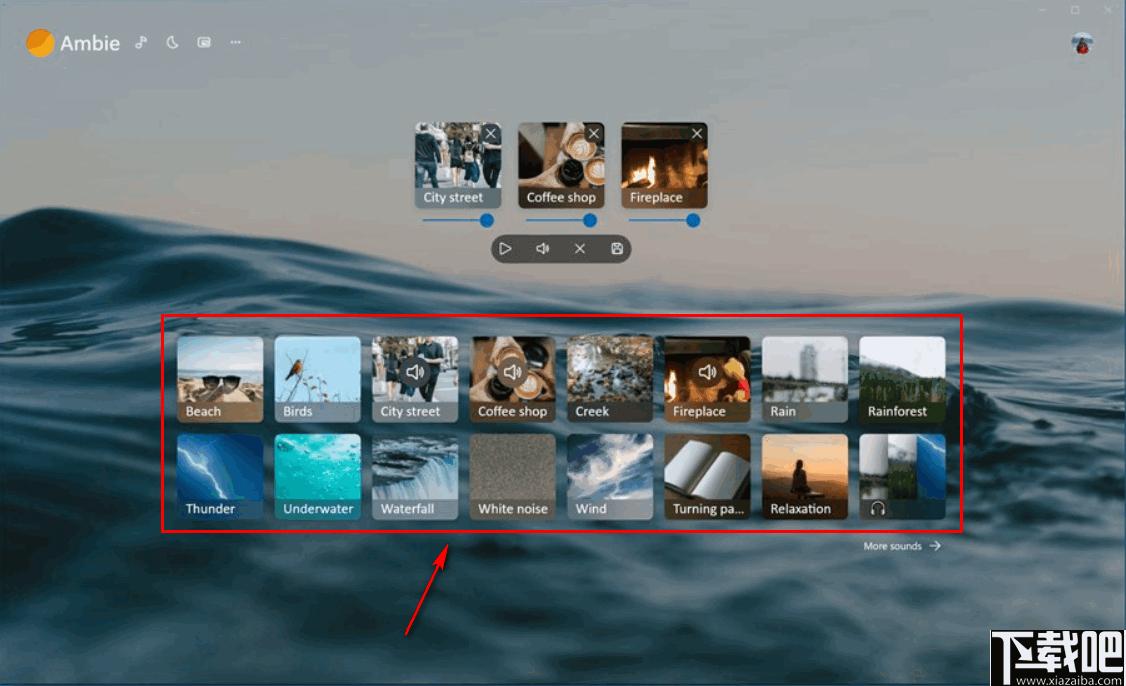Toggle the Fireplace tile in sound grid
The height and width of the screenshot is (686, 1126).
707,379
